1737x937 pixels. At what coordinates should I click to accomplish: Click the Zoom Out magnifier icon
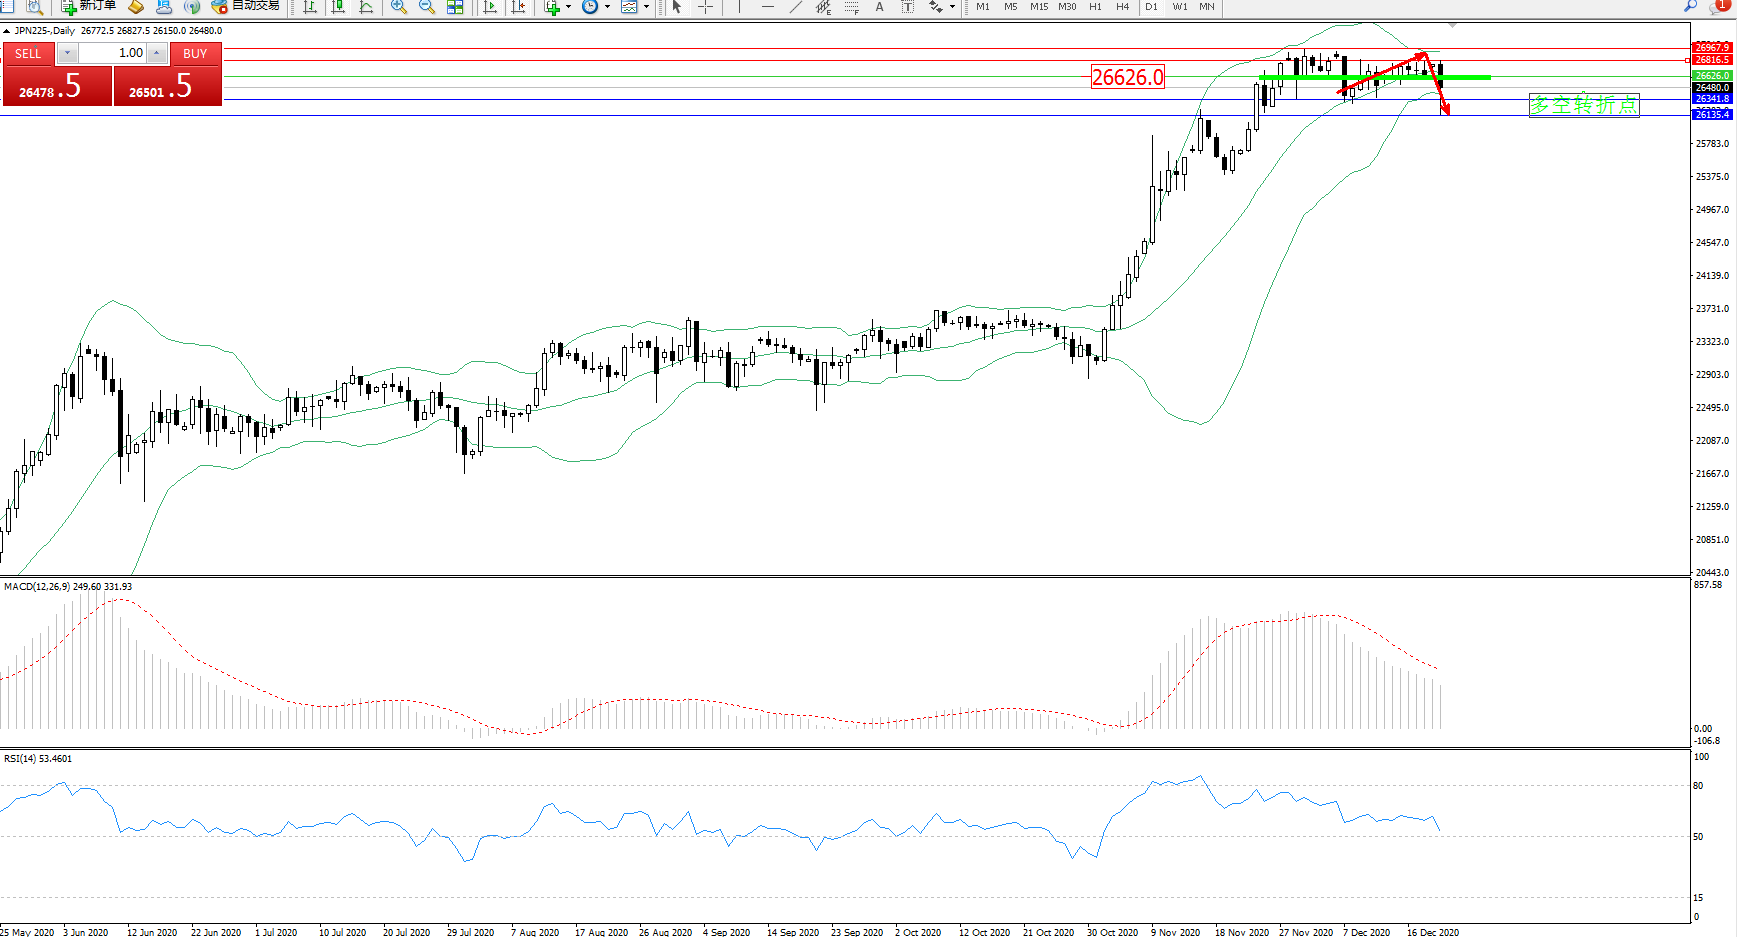[427, 7]
